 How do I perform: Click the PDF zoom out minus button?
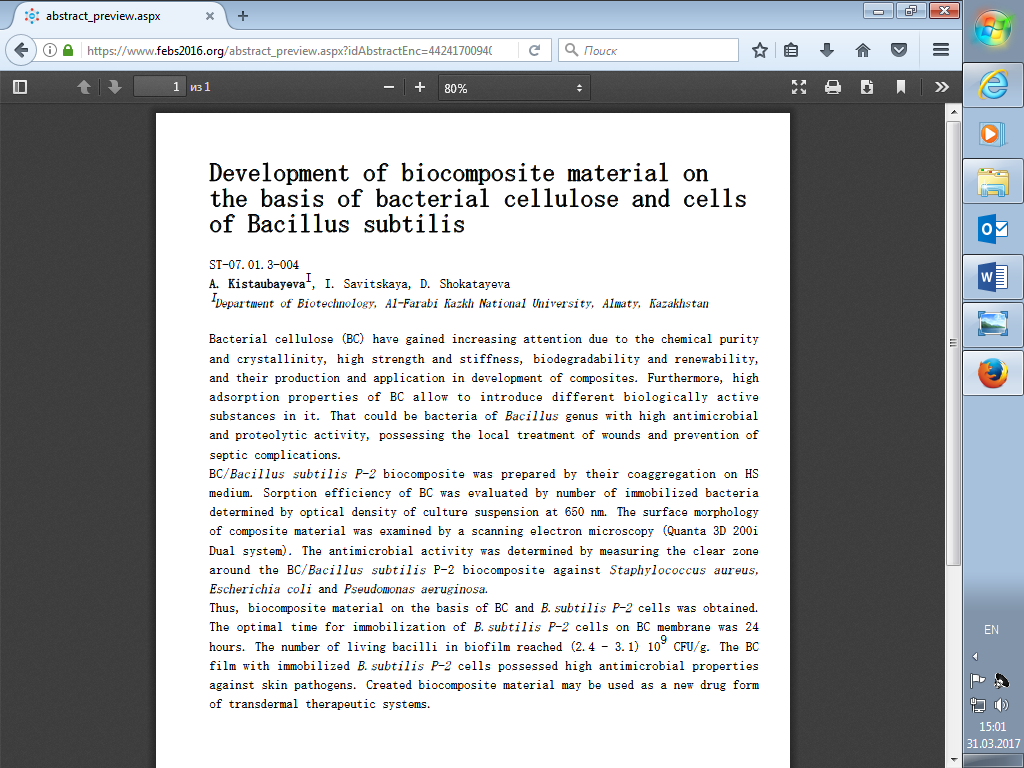click(389, 88)
